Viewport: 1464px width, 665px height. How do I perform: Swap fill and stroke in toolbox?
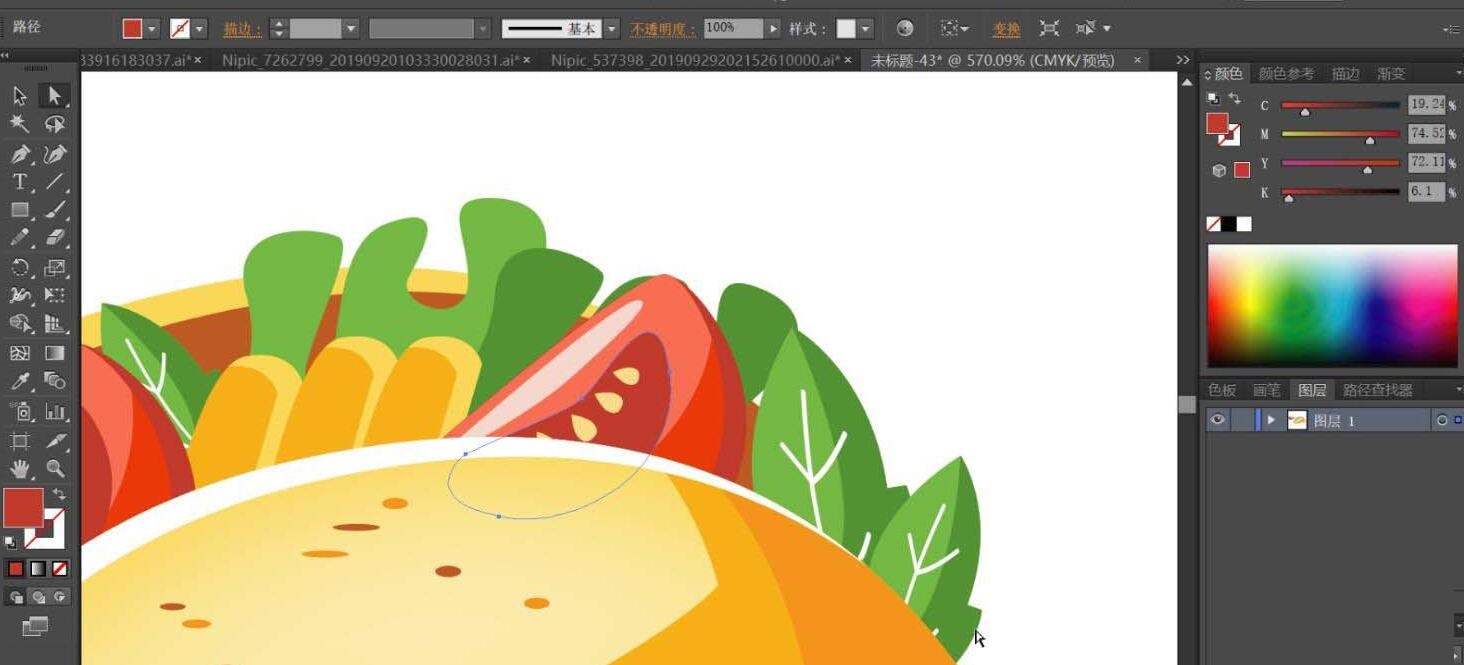click(59, 495)
